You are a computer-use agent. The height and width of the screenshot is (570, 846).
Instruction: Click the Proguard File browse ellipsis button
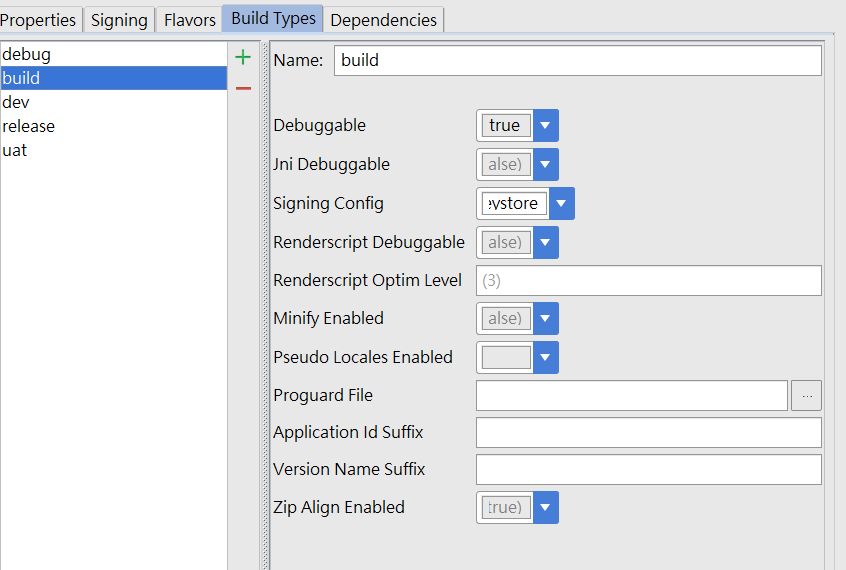(806, 396)
